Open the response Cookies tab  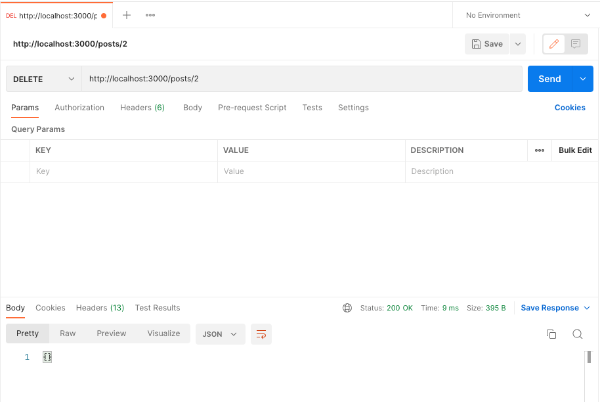pos(50,308)
